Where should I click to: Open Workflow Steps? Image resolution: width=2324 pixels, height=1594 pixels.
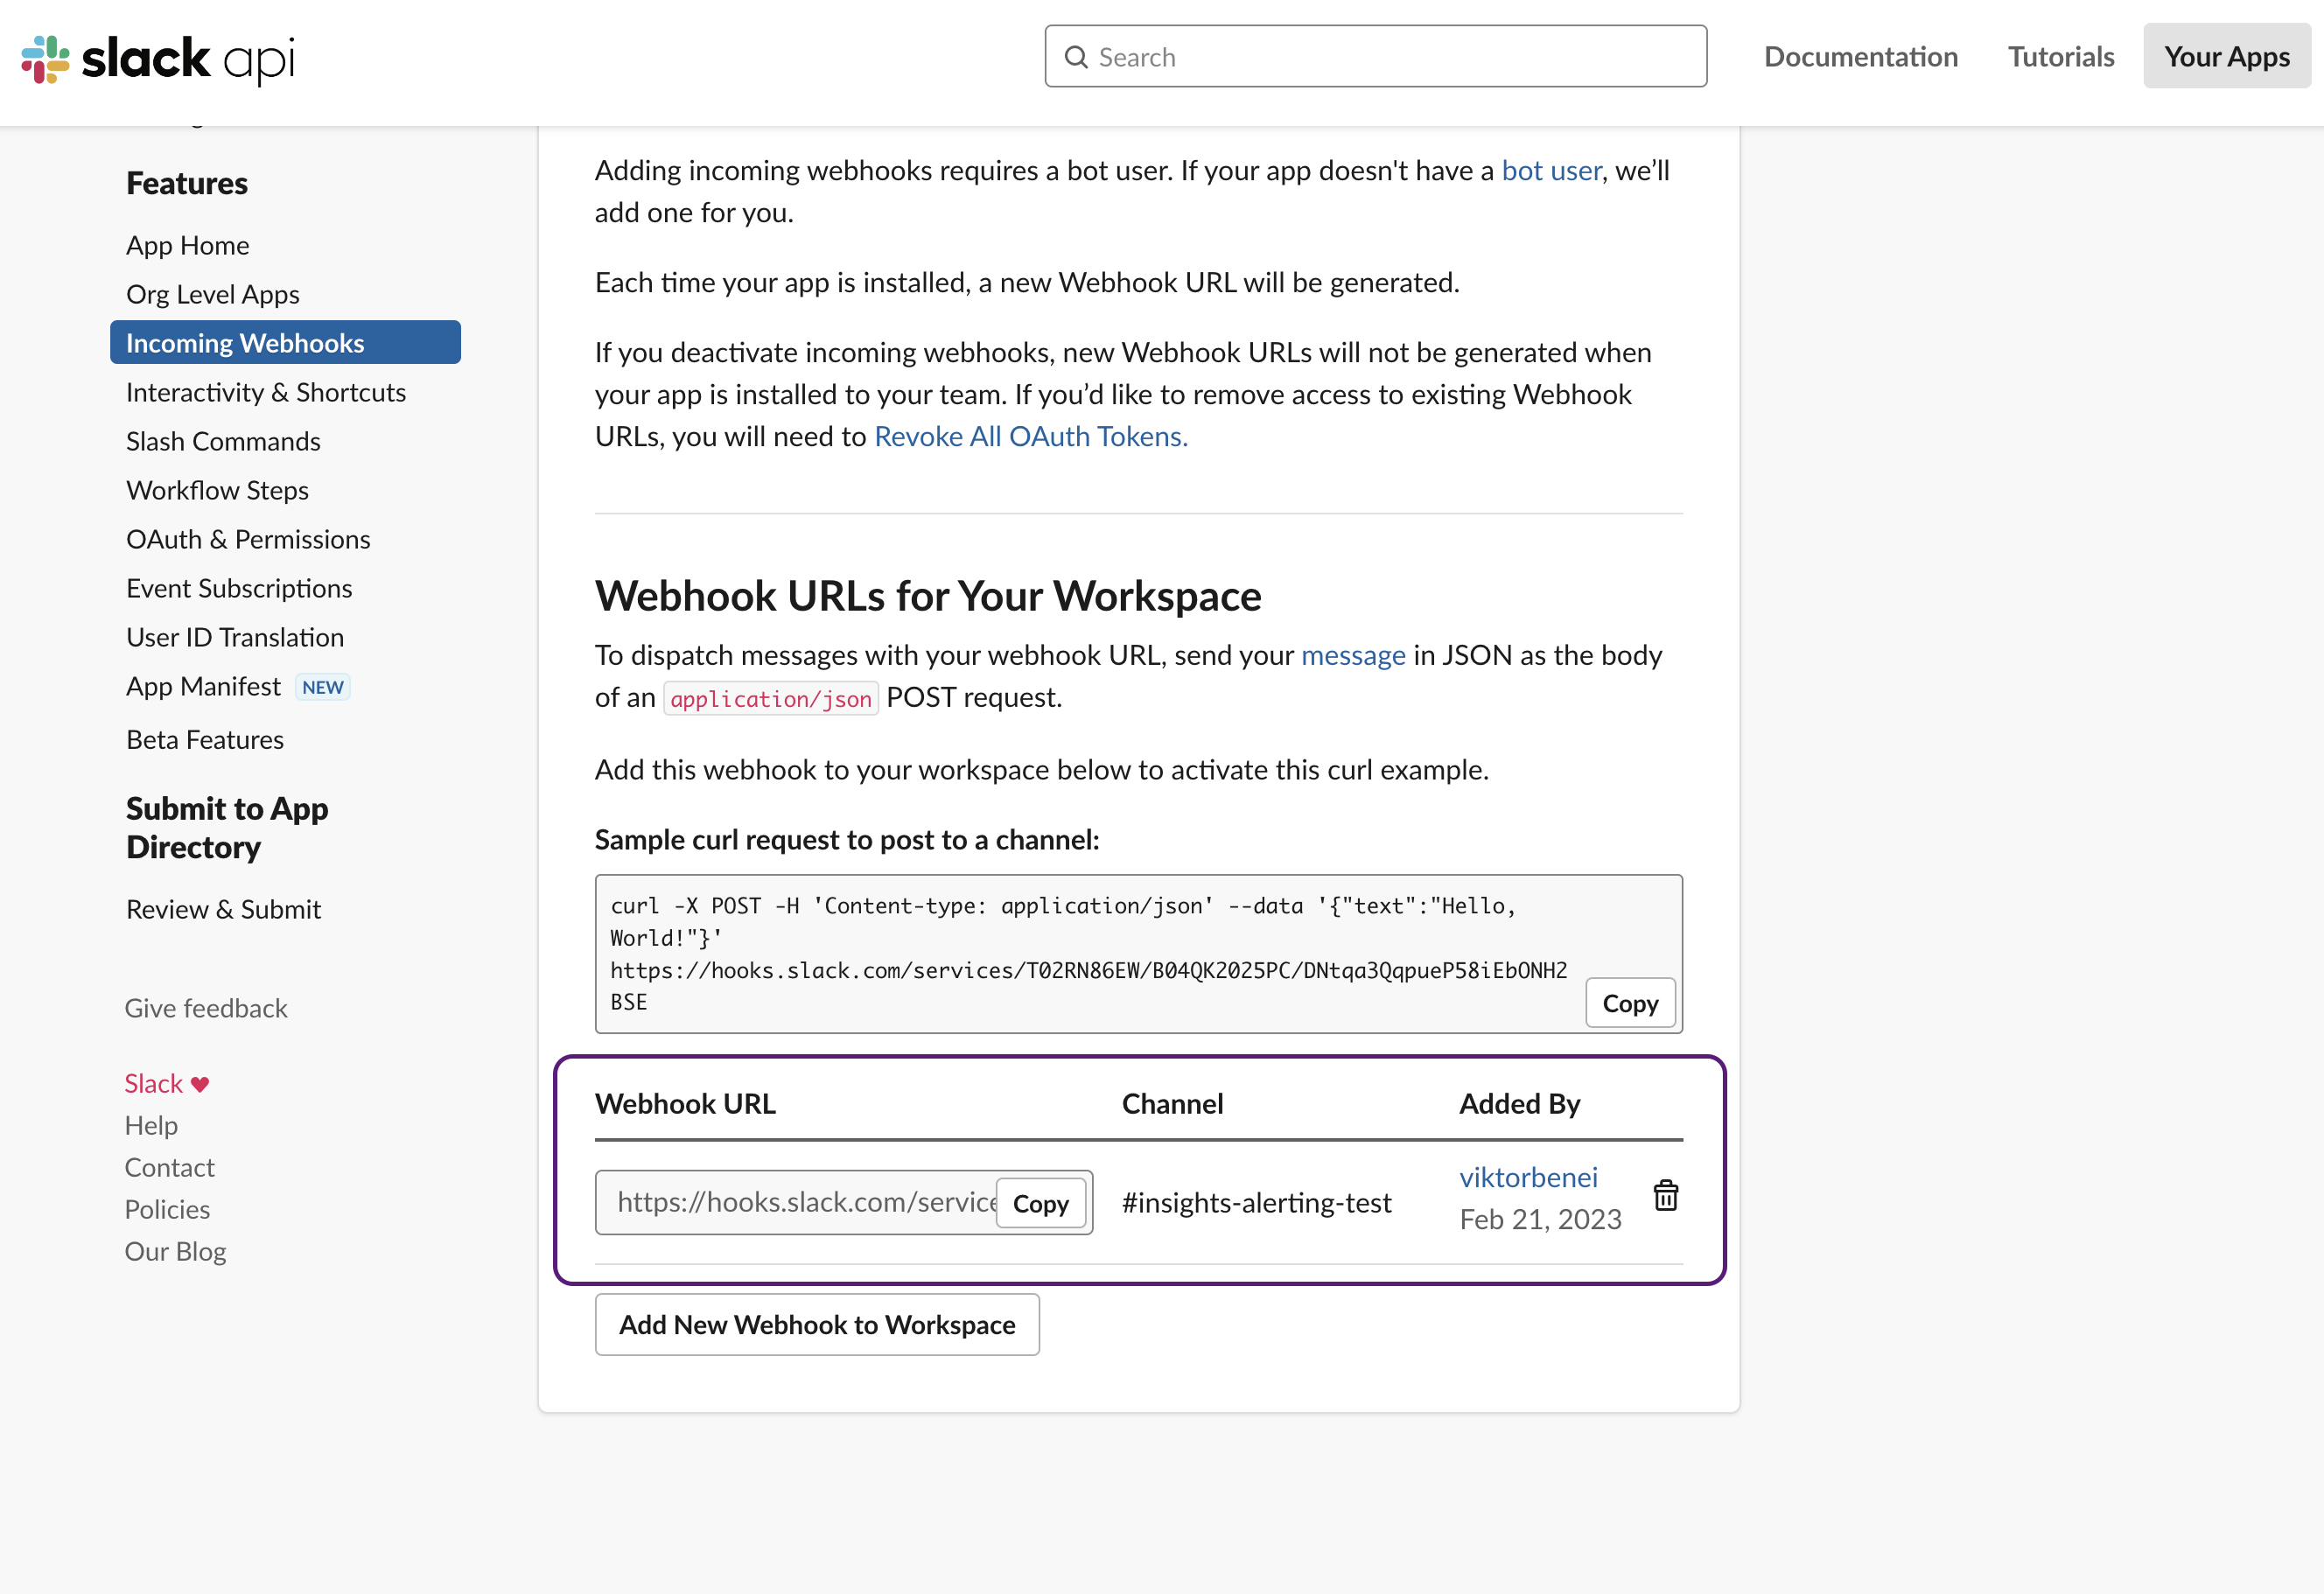(217, 490)
